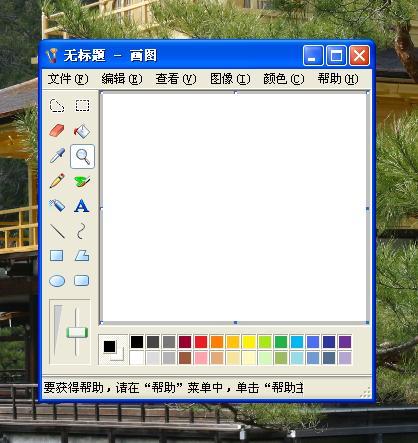Viewport: 418px width, 443px height.
Task: Select the rectangular Select tool
Action: (82, 106)
